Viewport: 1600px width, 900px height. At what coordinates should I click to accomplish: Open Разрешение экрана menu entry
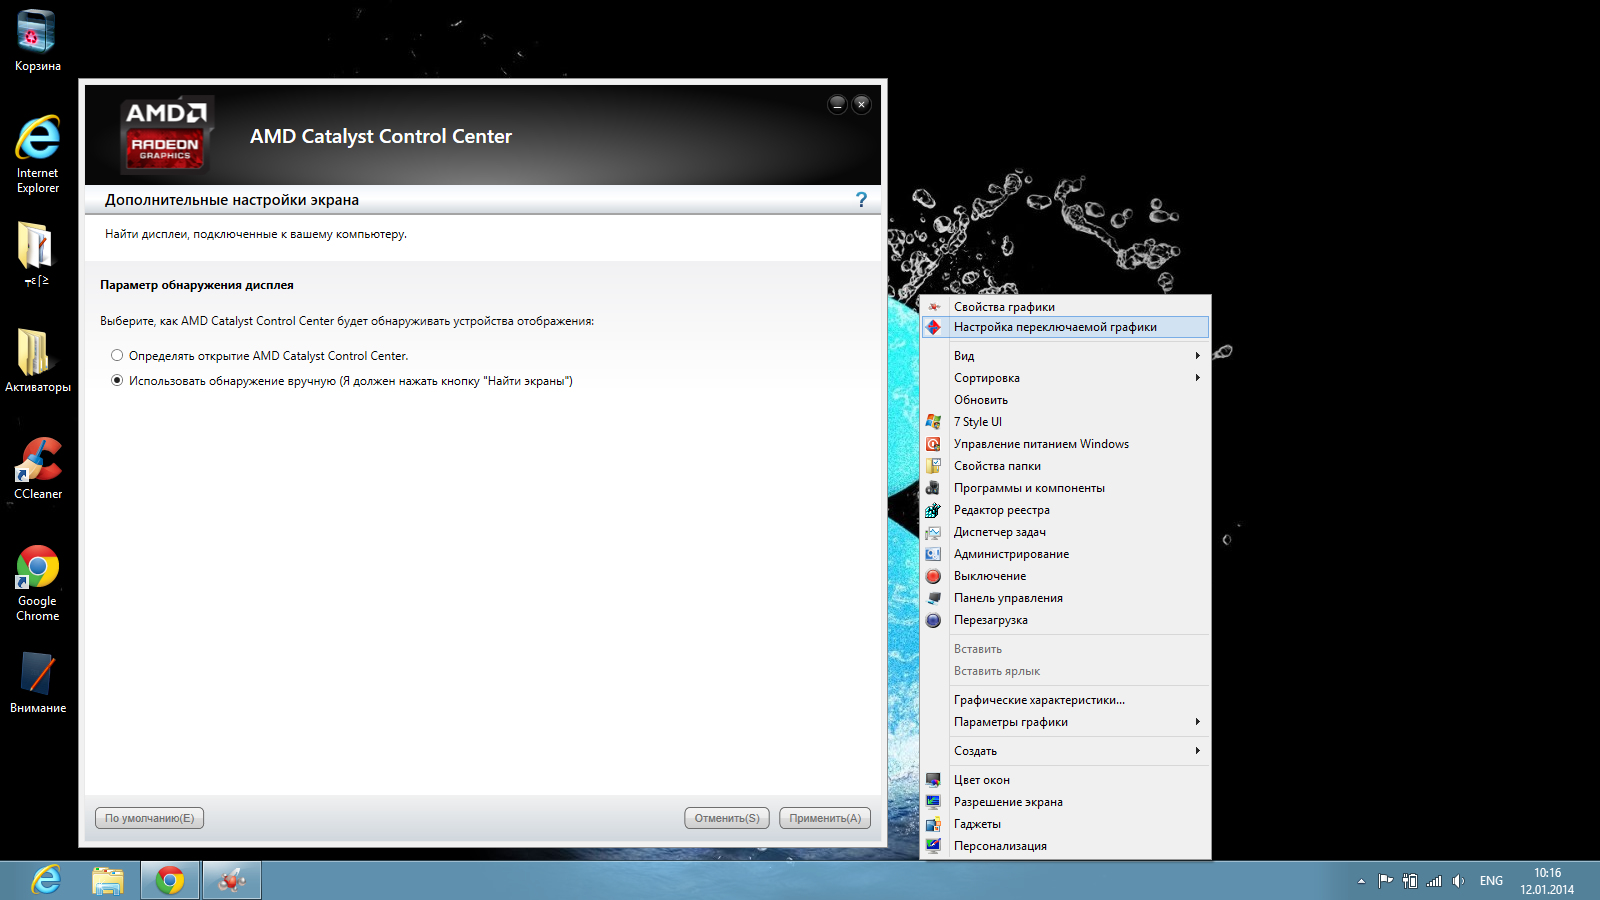click(x=1065, y=802)
